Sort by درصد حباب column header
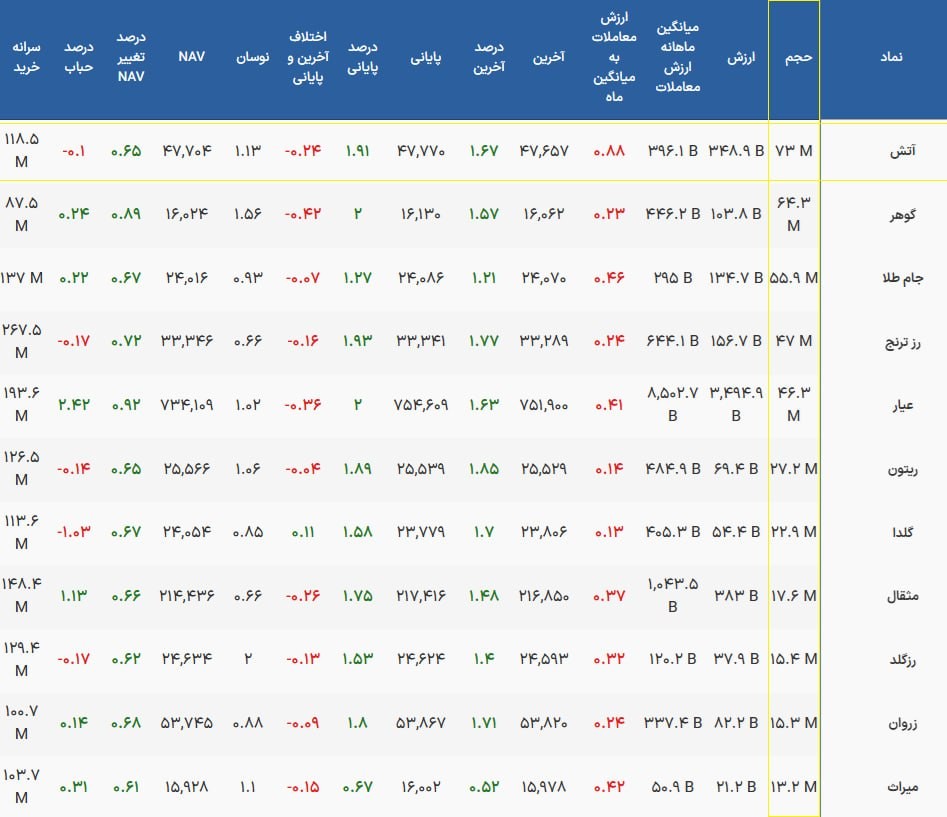This screenshot has height=817, width=947. tap(79, 57)
